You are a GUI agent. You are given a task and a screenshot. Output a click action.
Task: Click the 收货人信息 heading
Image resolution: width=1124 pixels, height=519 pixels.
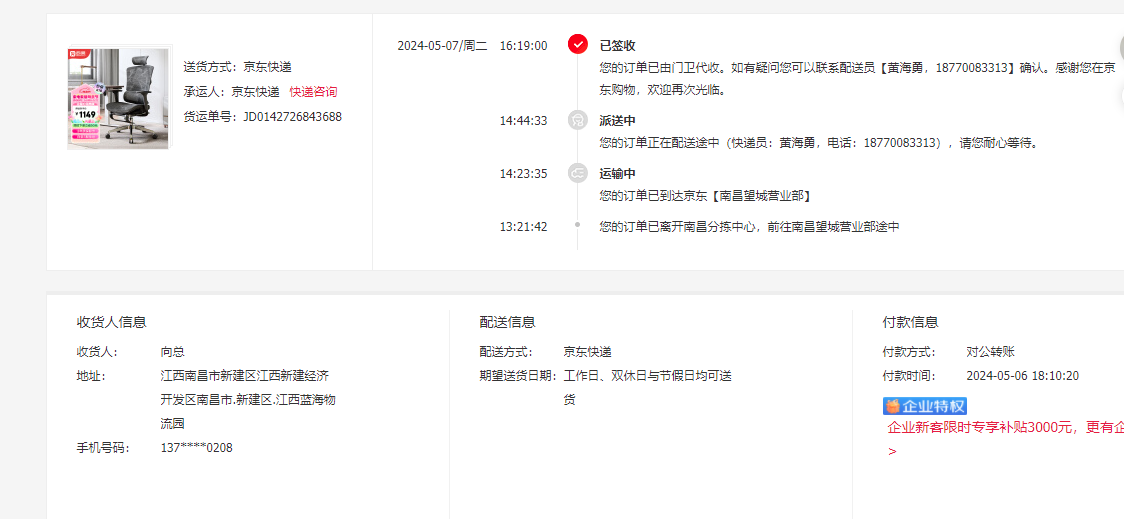[x=112, y=322]
